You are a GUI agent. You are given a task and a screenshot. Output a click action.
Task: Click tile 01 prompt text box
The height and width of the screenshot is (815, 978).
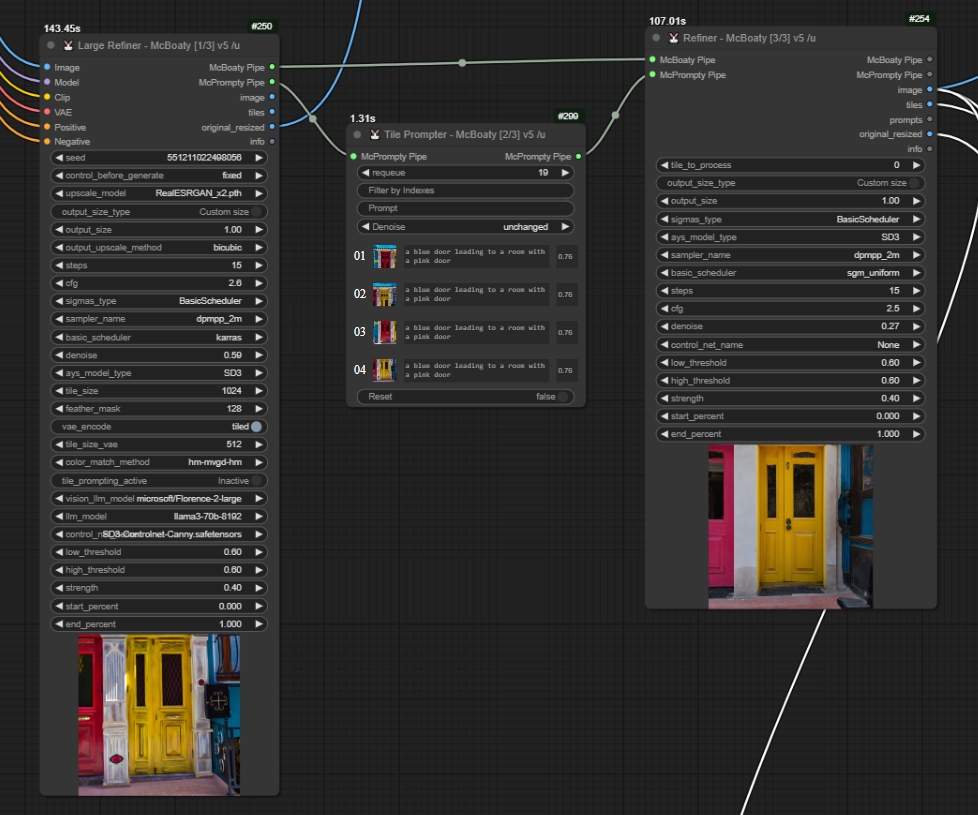click(475, 256)
